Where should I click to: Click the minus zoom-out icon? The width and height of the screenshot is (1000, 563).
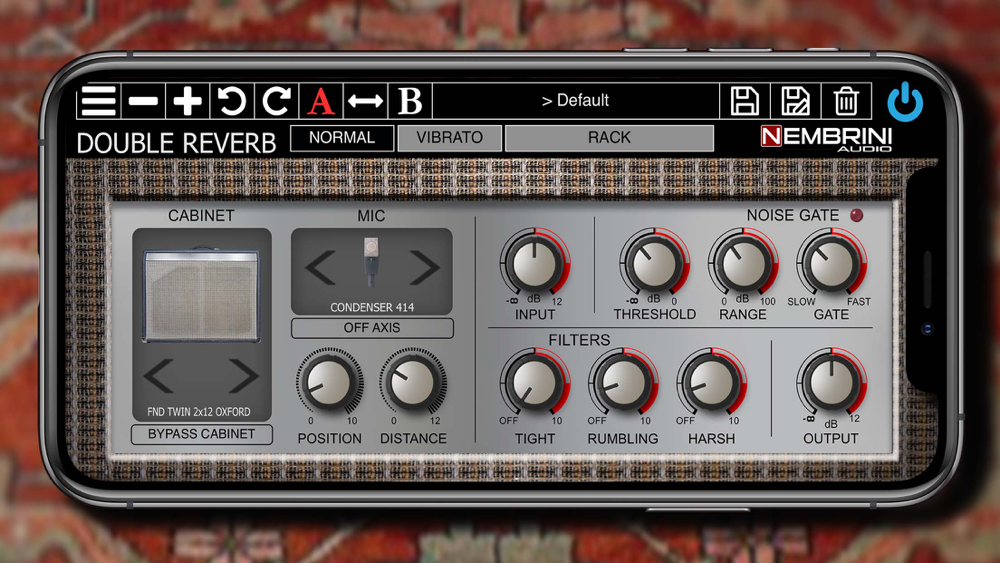(x=143, y=101)
